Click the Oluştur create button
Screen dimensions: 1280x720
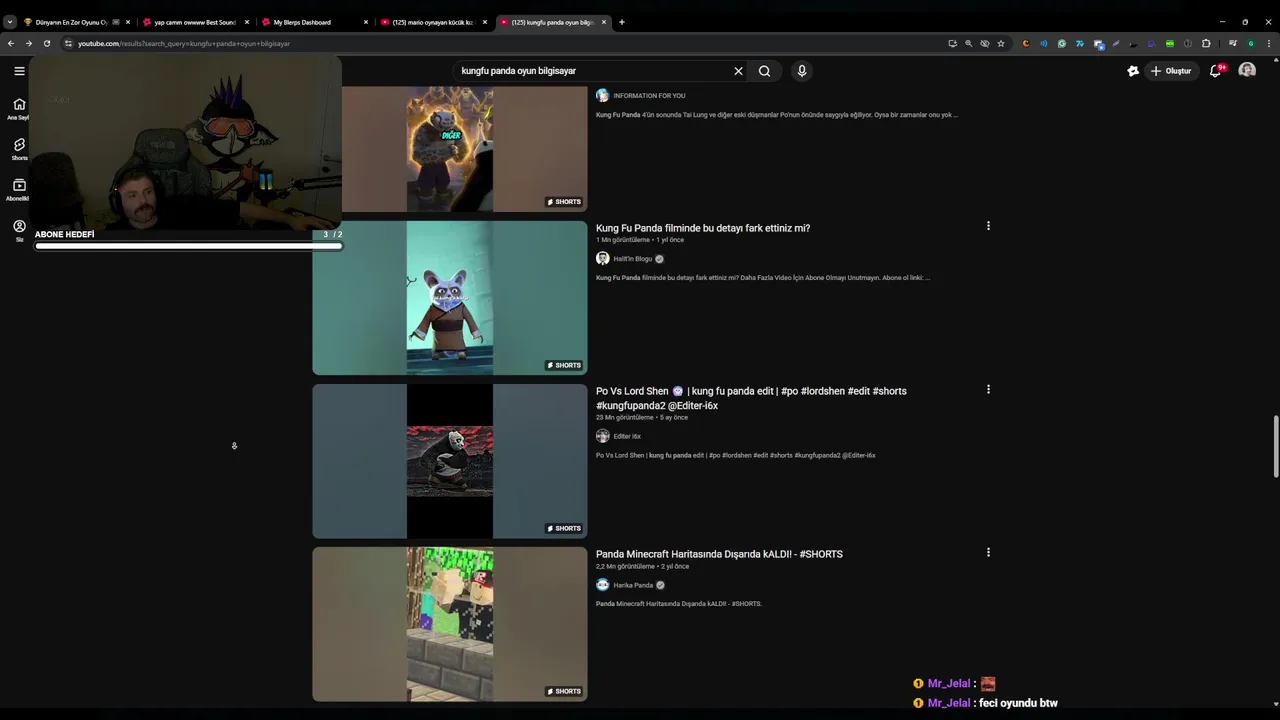(1171, 71)
